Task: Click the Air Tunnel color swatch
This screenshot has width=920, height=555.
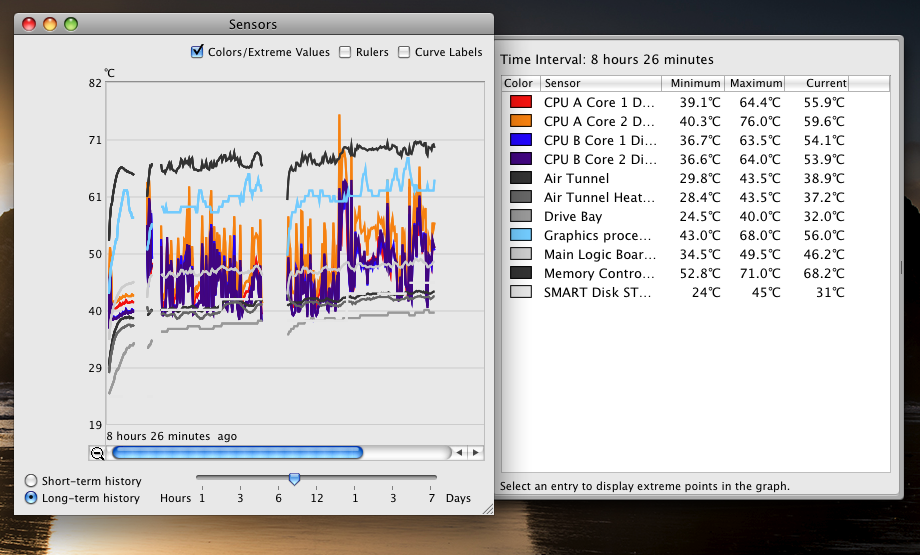Action: pyautogui.click(x=520, y=178)
